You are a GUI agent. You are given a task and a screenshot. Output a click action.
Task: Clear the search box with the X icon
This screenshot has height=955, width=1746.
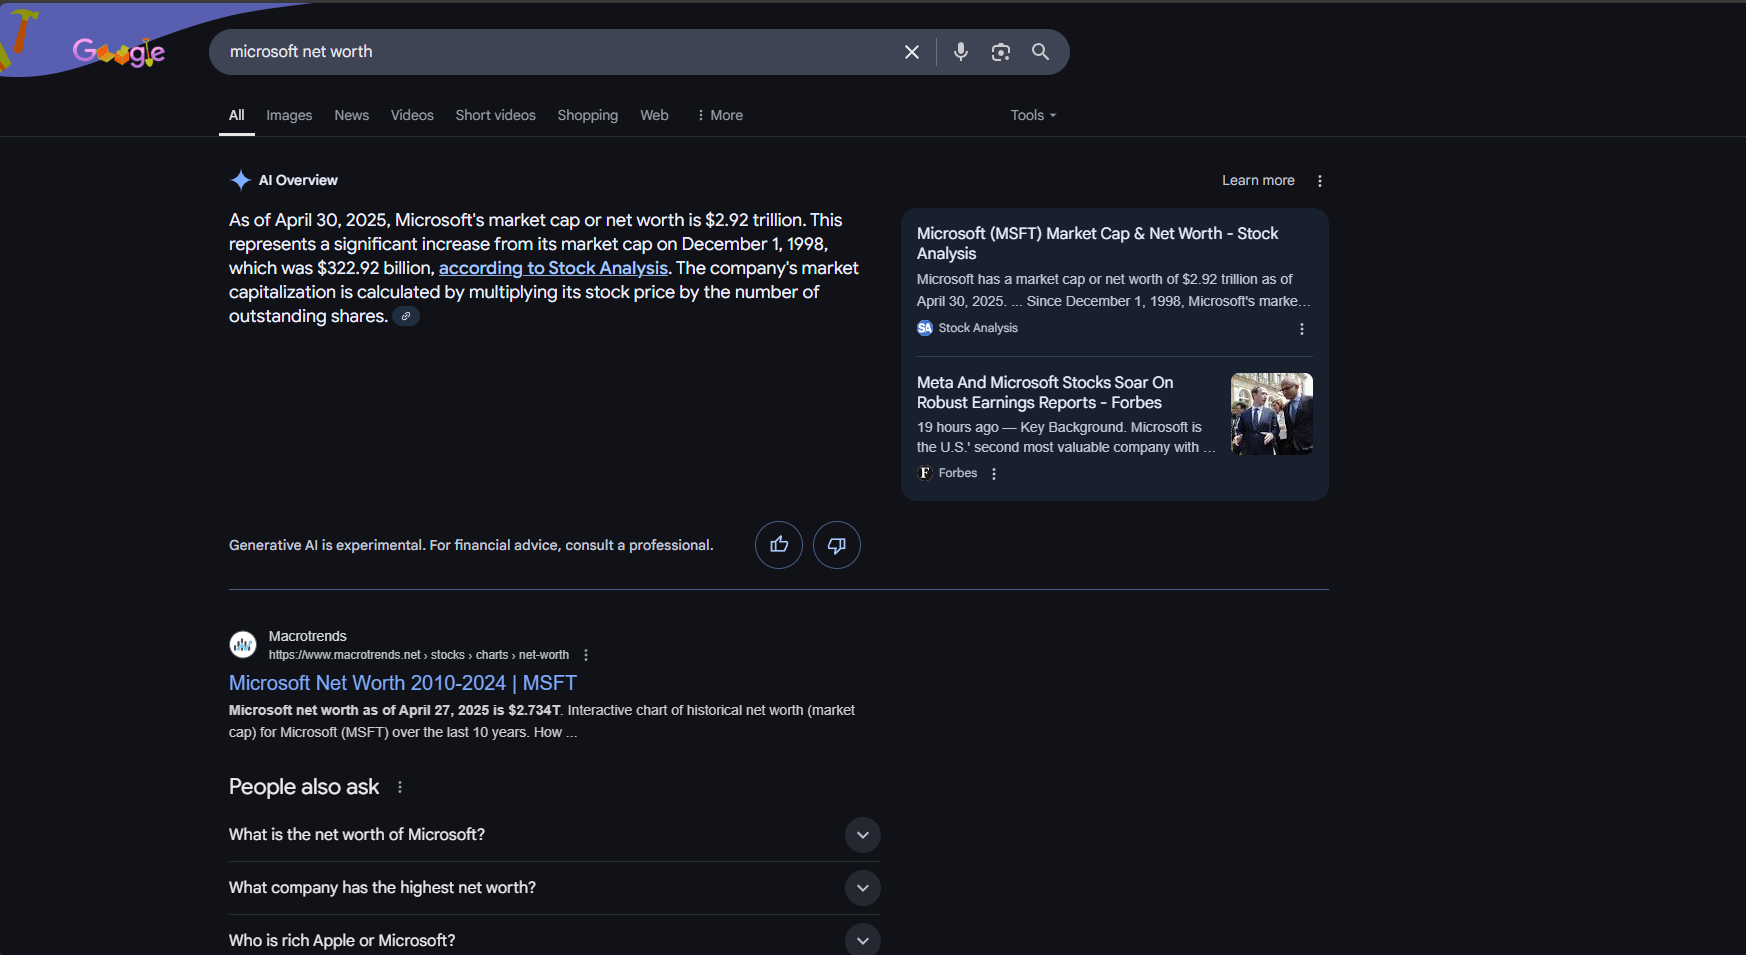[912, 52]
